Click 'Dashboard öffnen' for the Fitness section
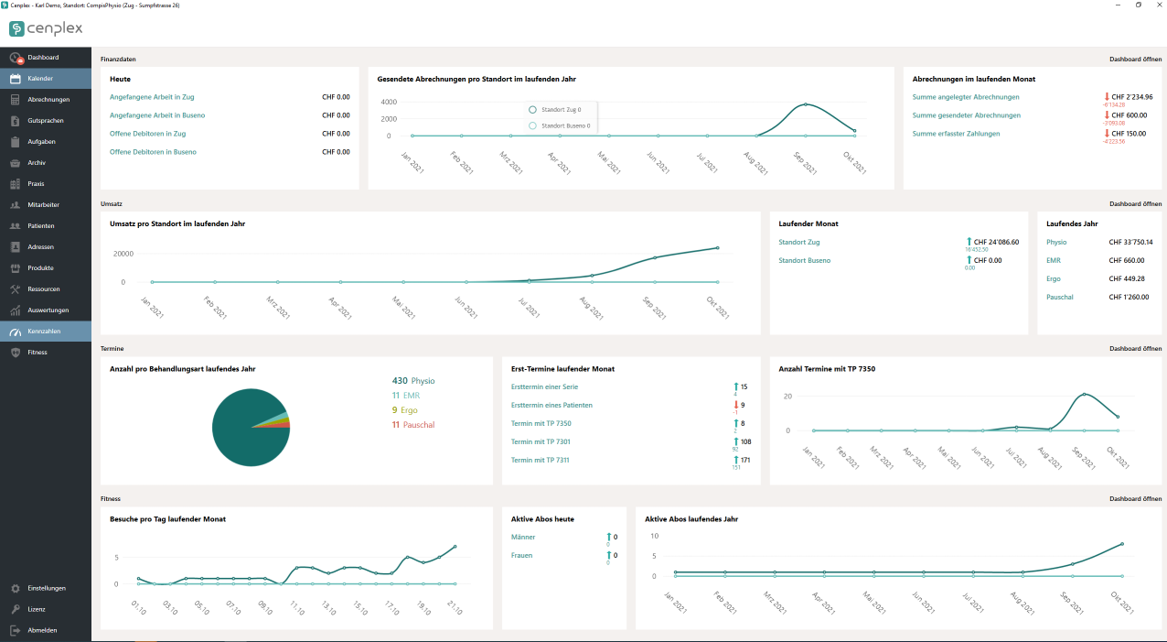This screenshot has height=642, width=1167. click(1135, 498)
